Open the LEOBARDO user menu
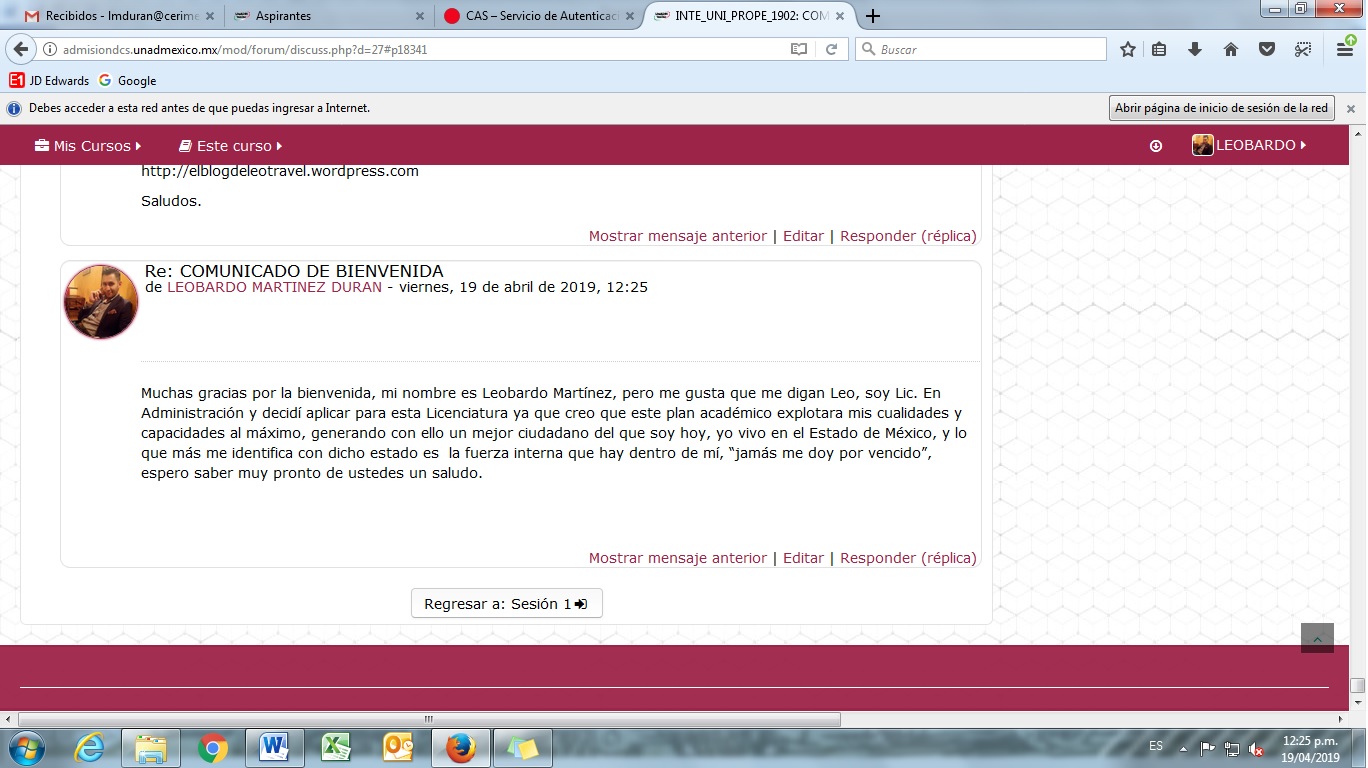Viewport: 1368px width, 768px height. click(x=1250, y=145)
